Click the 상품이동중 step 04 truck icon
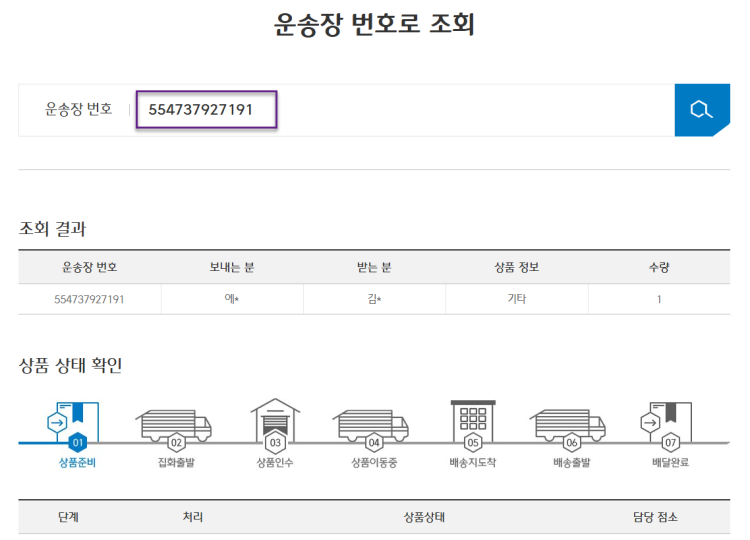The height and width of the screenshot is (540, 750). pos(372,426)
